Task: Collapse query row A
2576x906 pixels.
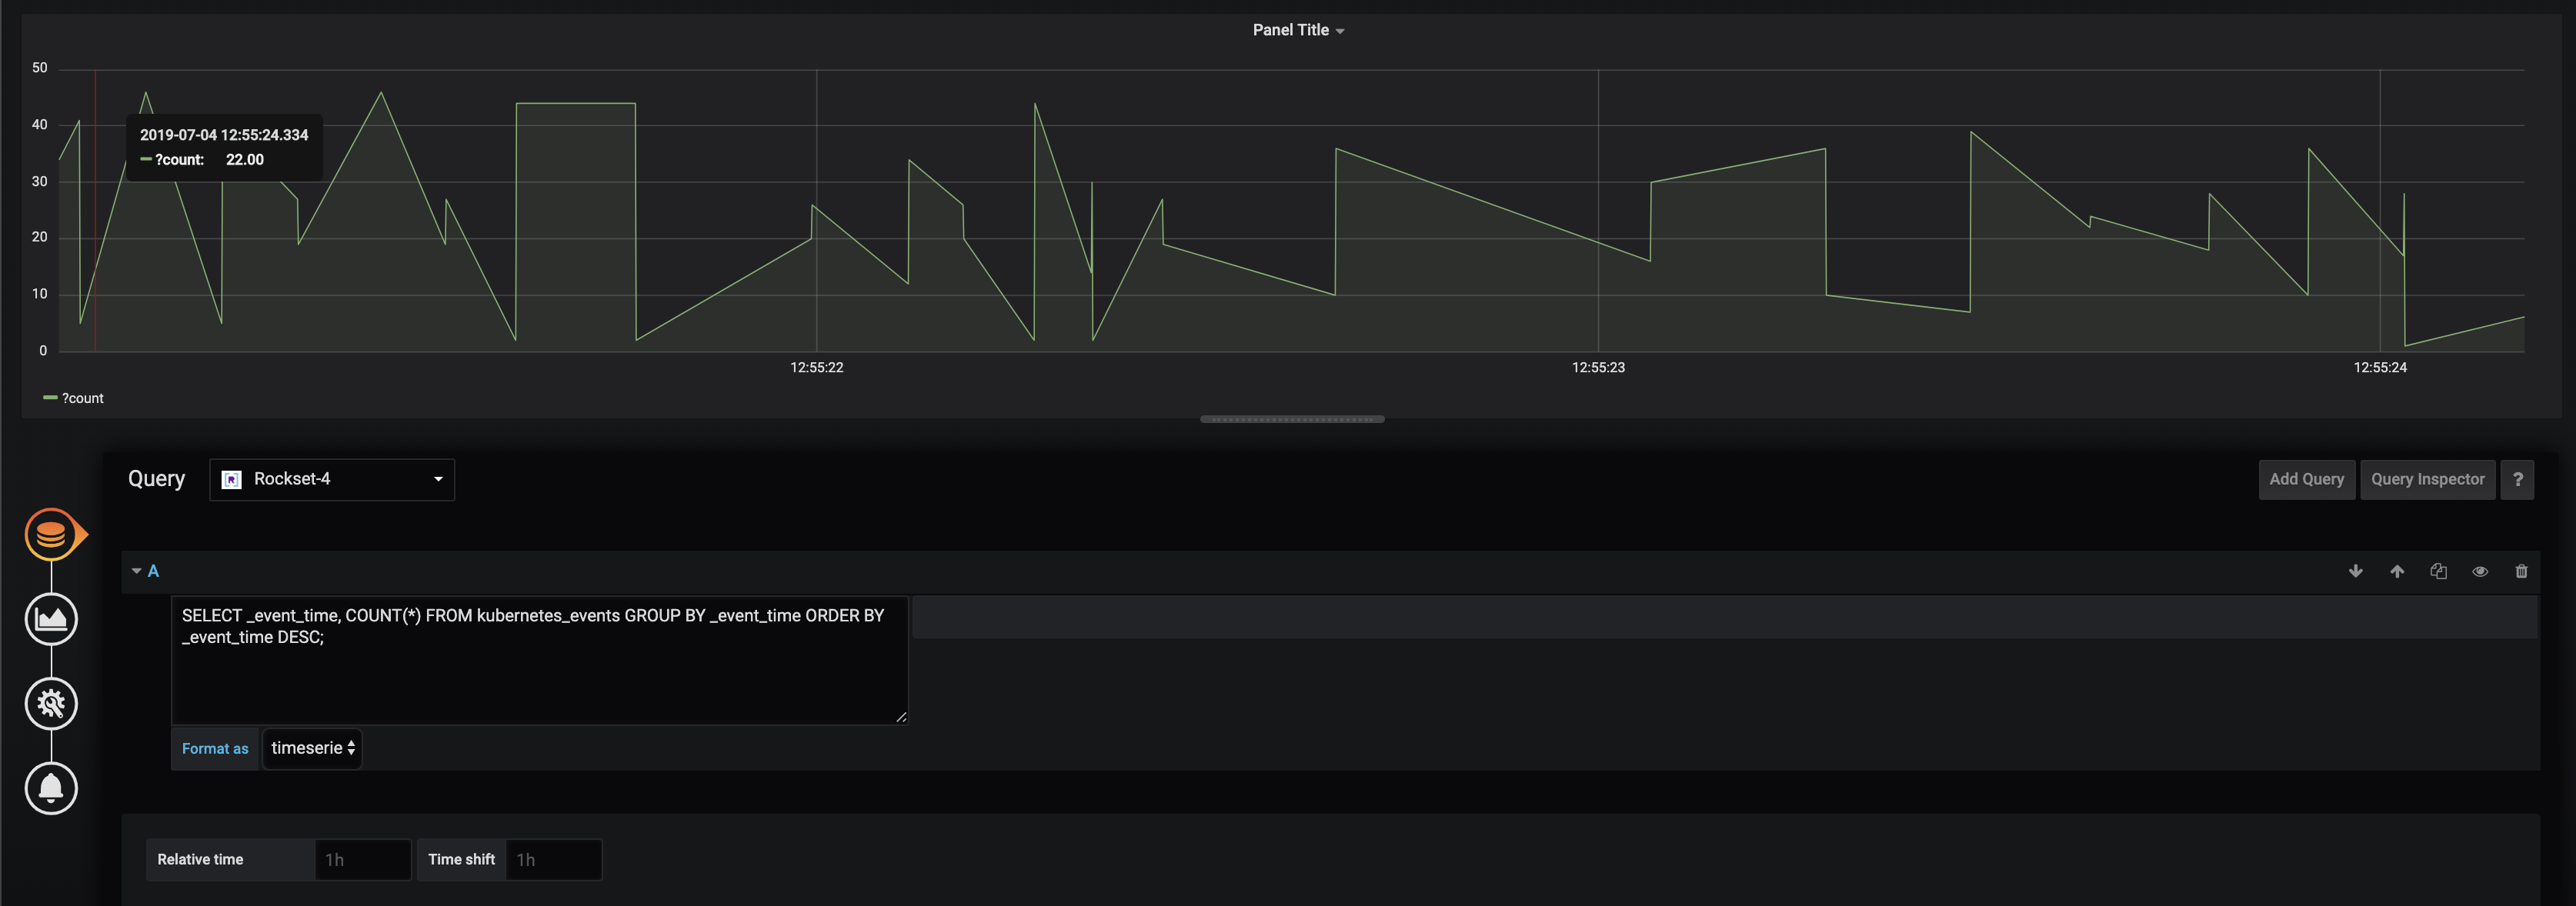Action: [x=137, y=571]
